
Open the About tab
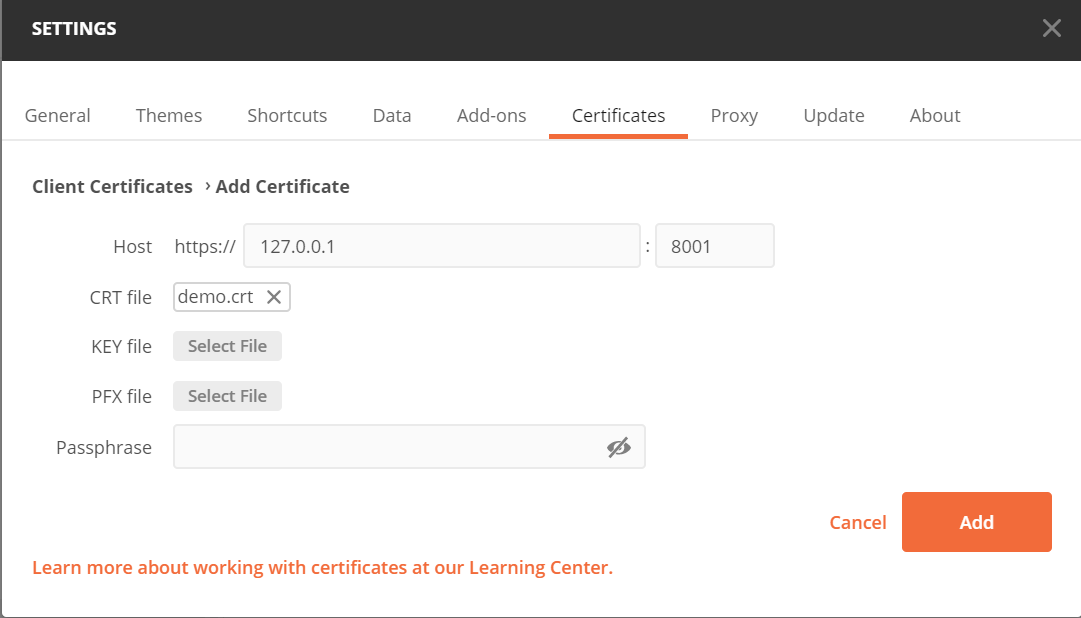[x=935, y=115]
